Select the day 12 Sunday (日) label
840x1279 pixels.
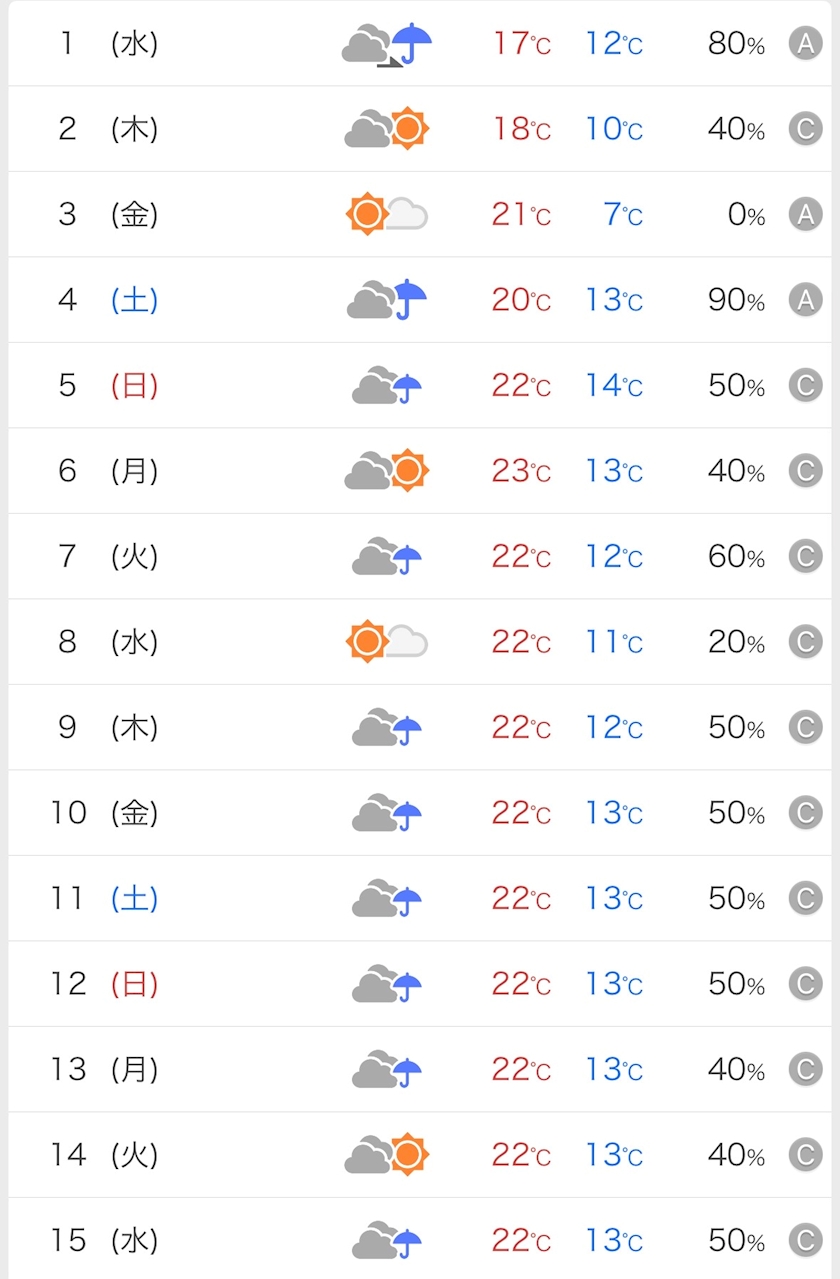[x=134, y=985]
